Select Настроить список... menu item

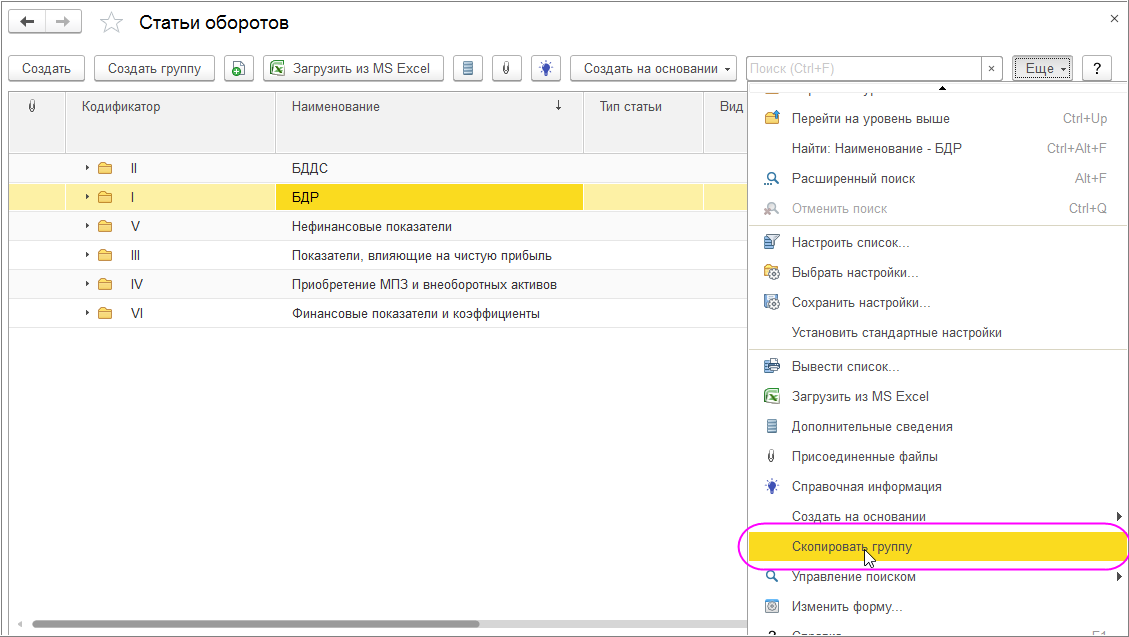[937, 243]
